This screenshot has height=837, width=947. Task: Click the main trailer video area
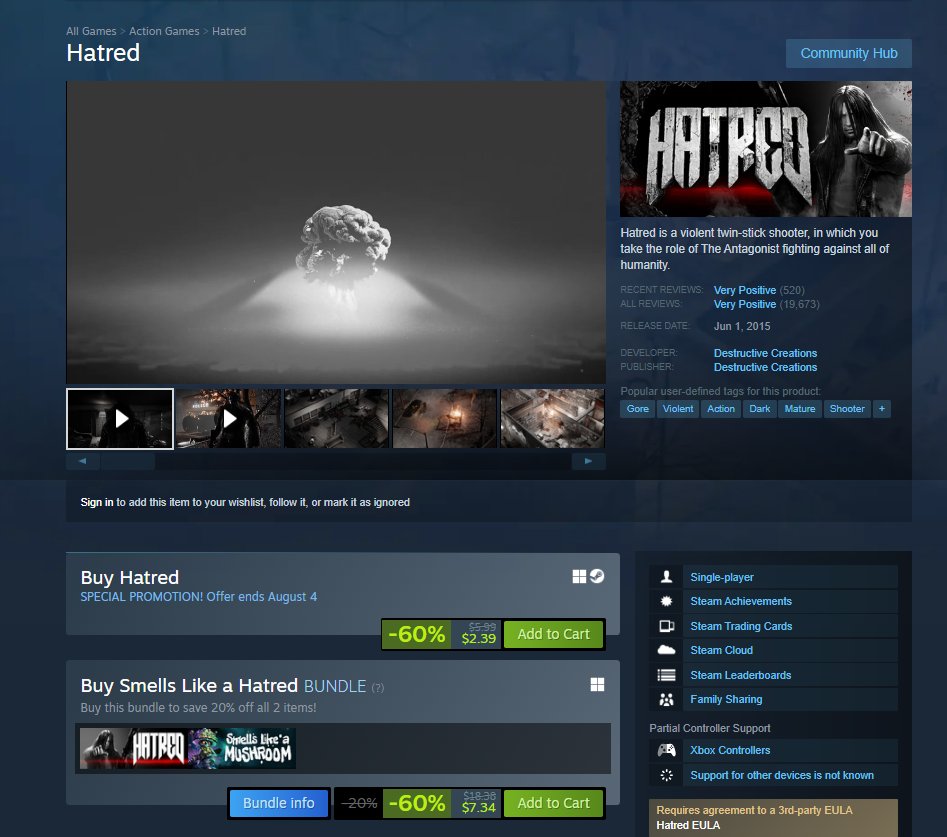pyautogui.click(x=336, y=232)
